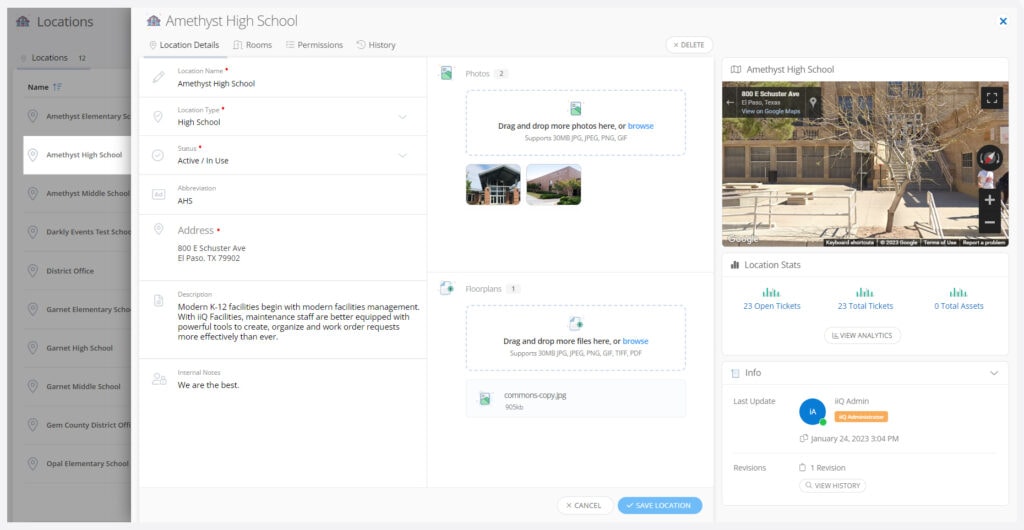Select Amethyst Middle School in the list
The width and height of the screenshot is (1024, 530).
coord(77,194)
